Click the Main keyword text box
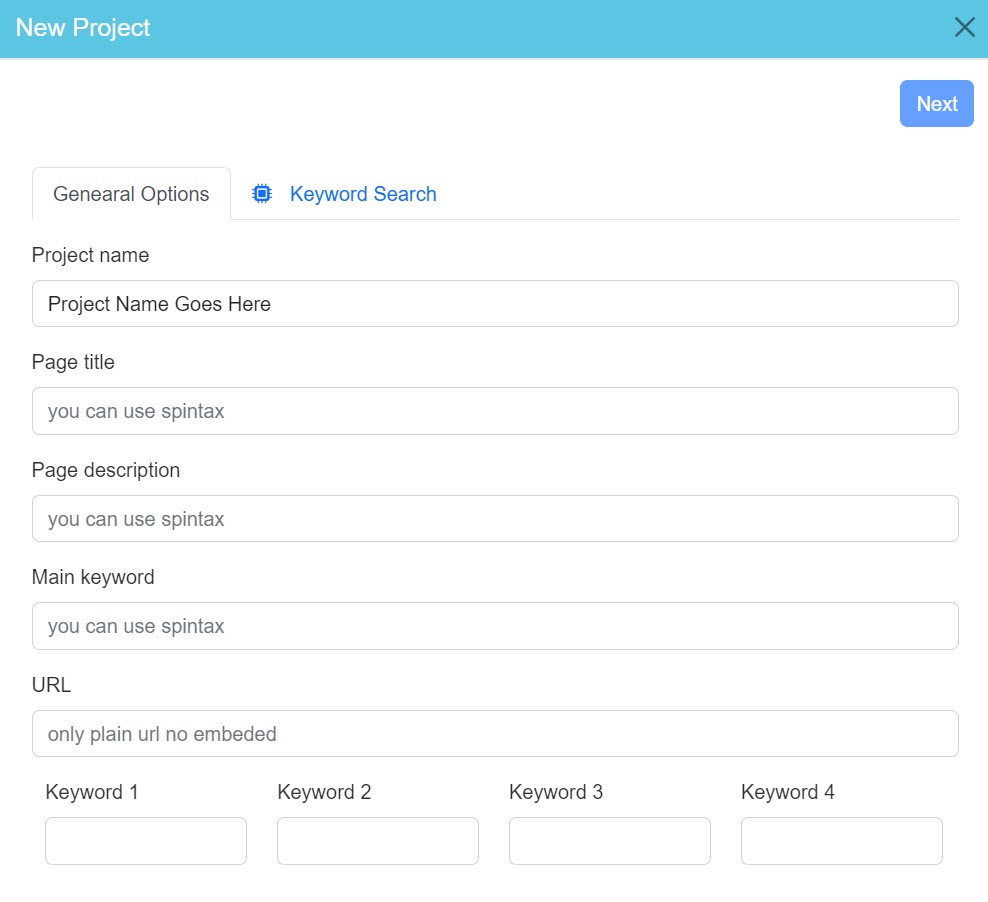This screenshot has width=988, height=902. [494, 625]
